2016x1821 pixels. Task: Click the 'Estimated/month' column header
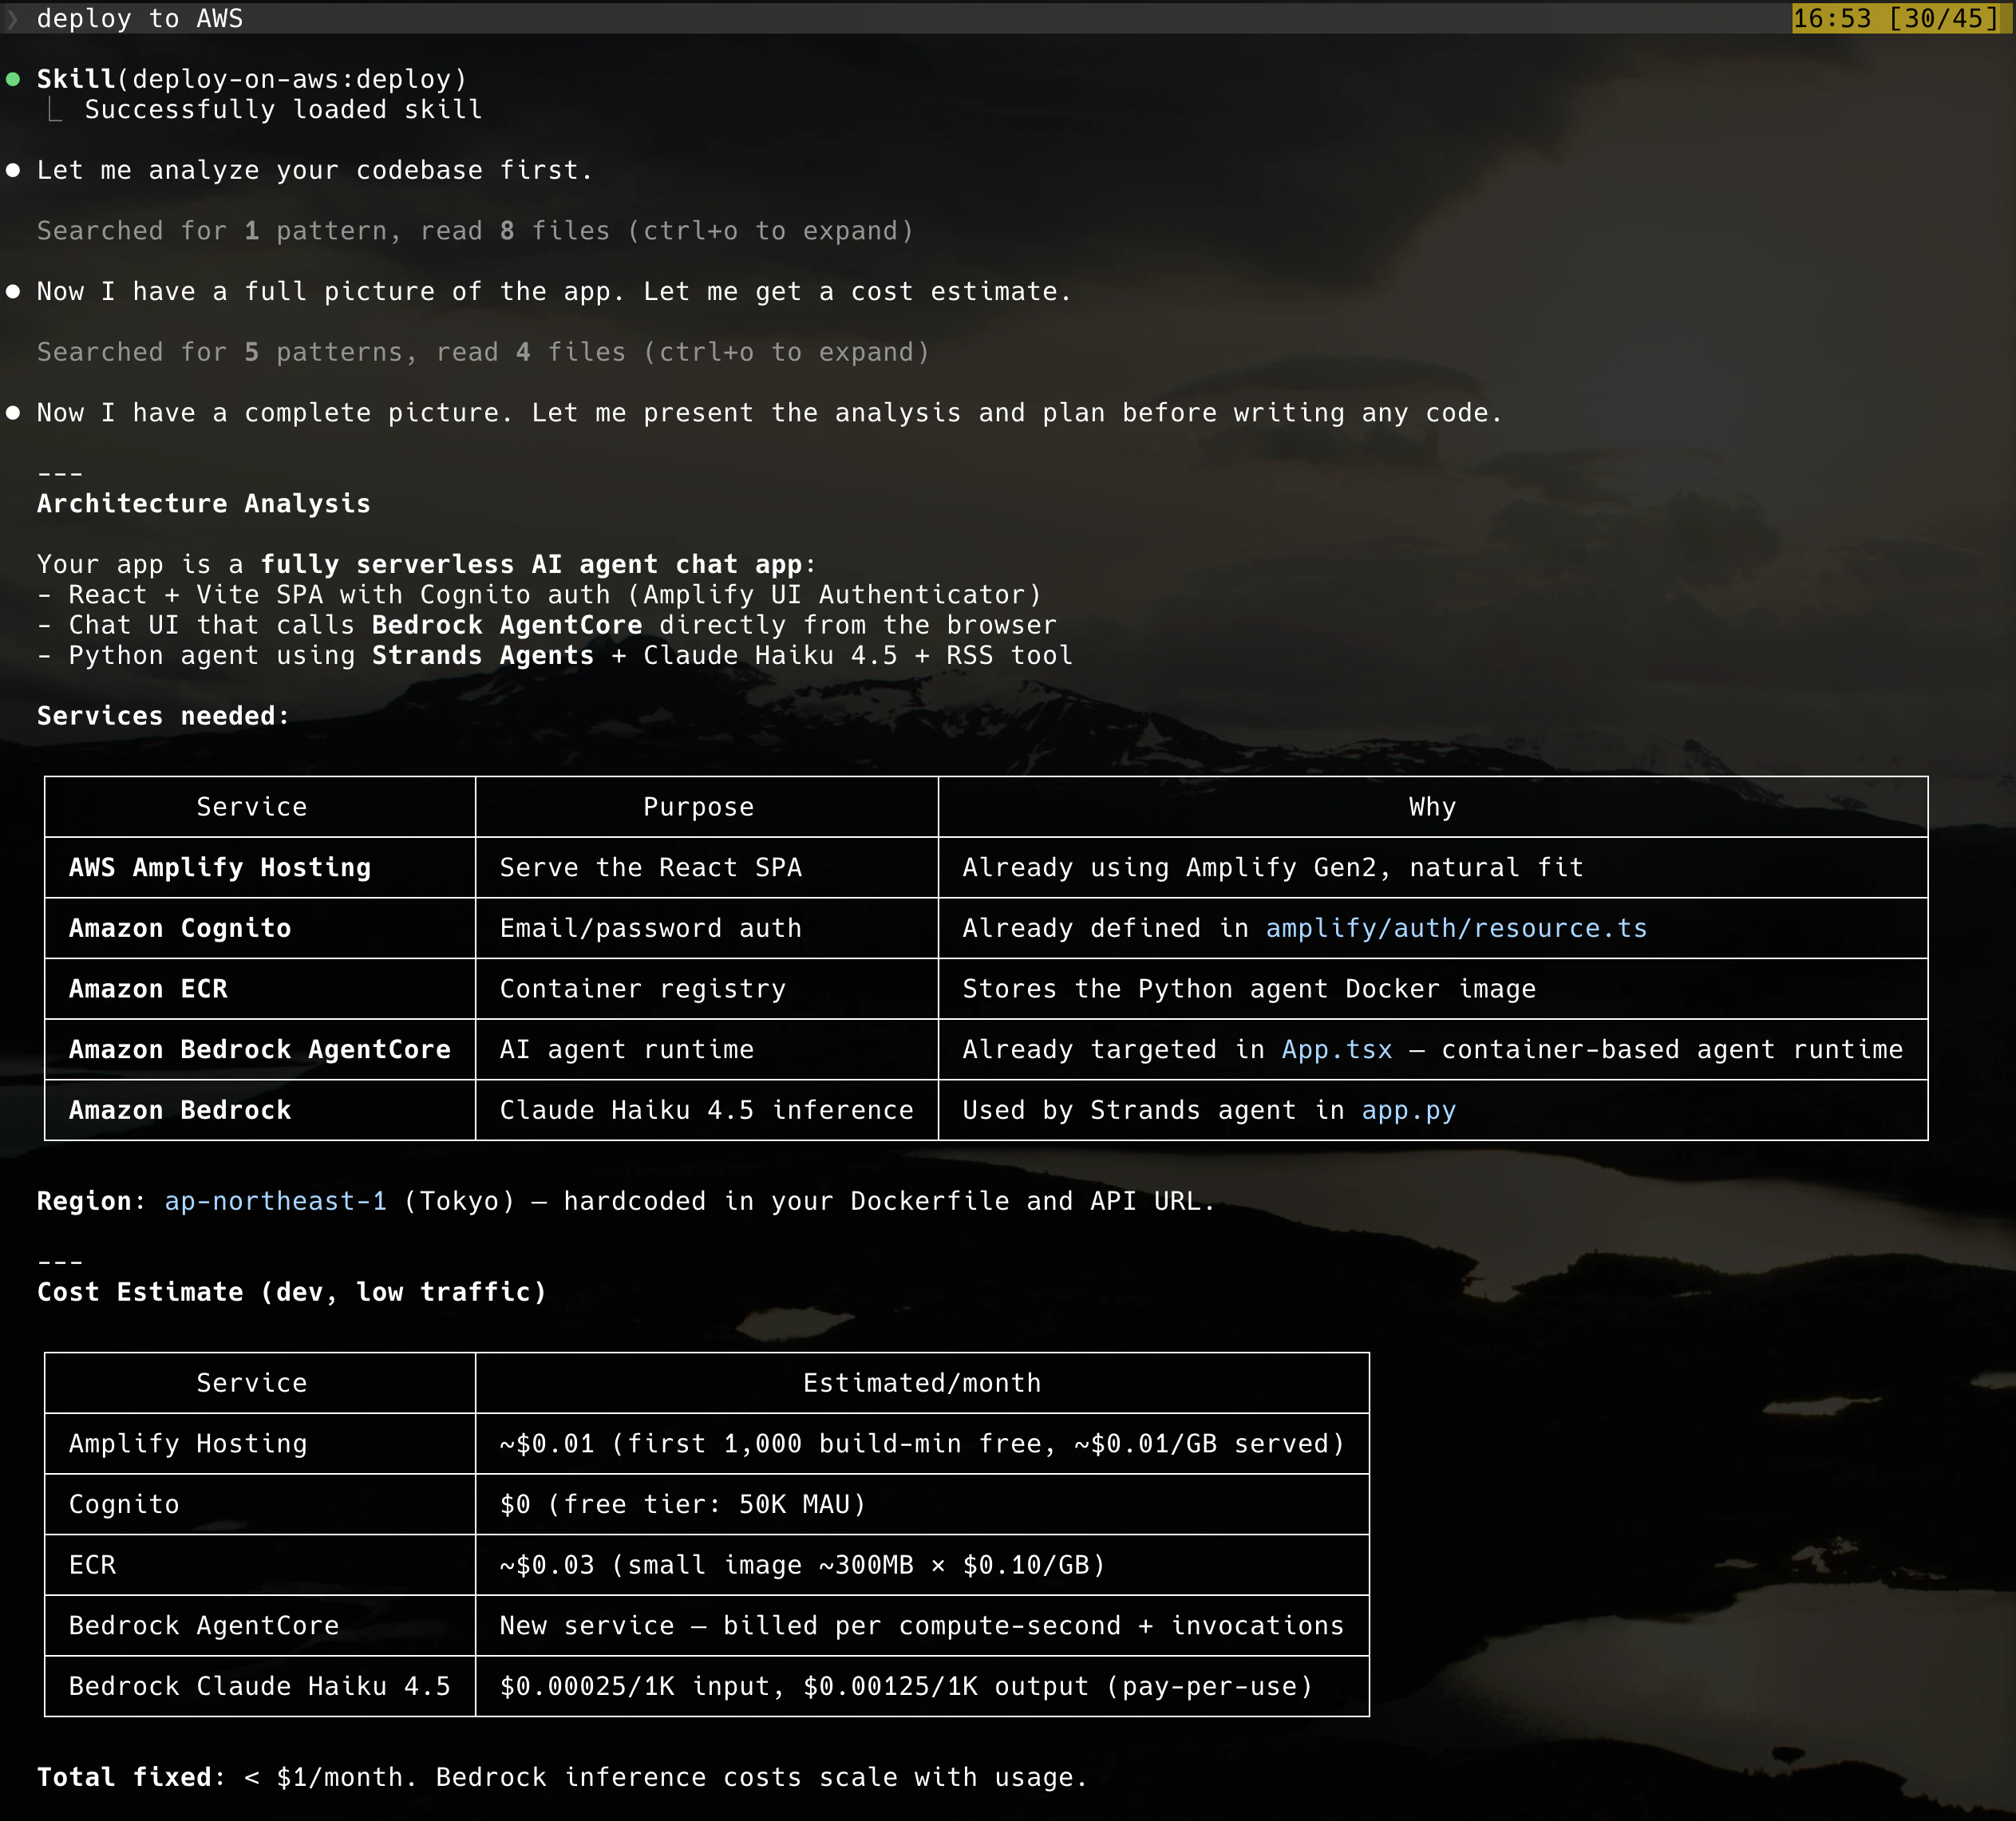[x=922, y=1383]
